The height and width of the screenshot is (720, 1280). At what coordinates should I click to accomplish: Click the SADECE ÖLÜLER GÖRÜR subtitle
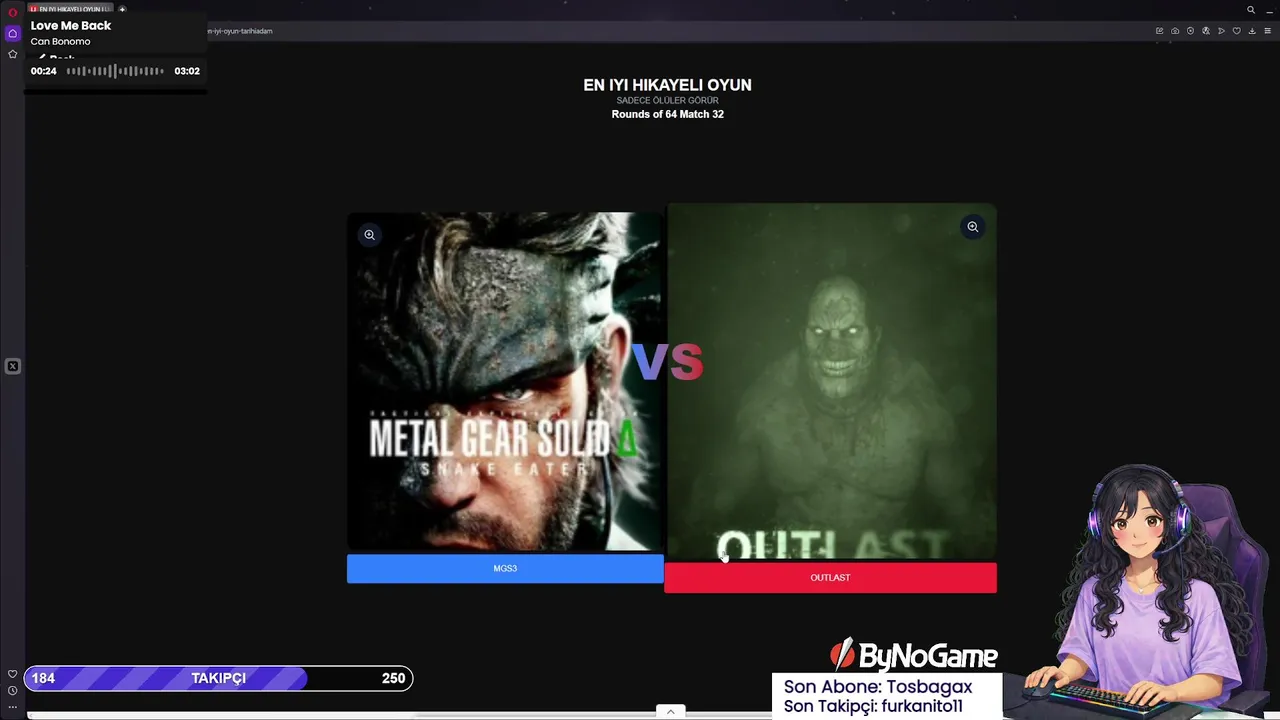click(667, 100)
